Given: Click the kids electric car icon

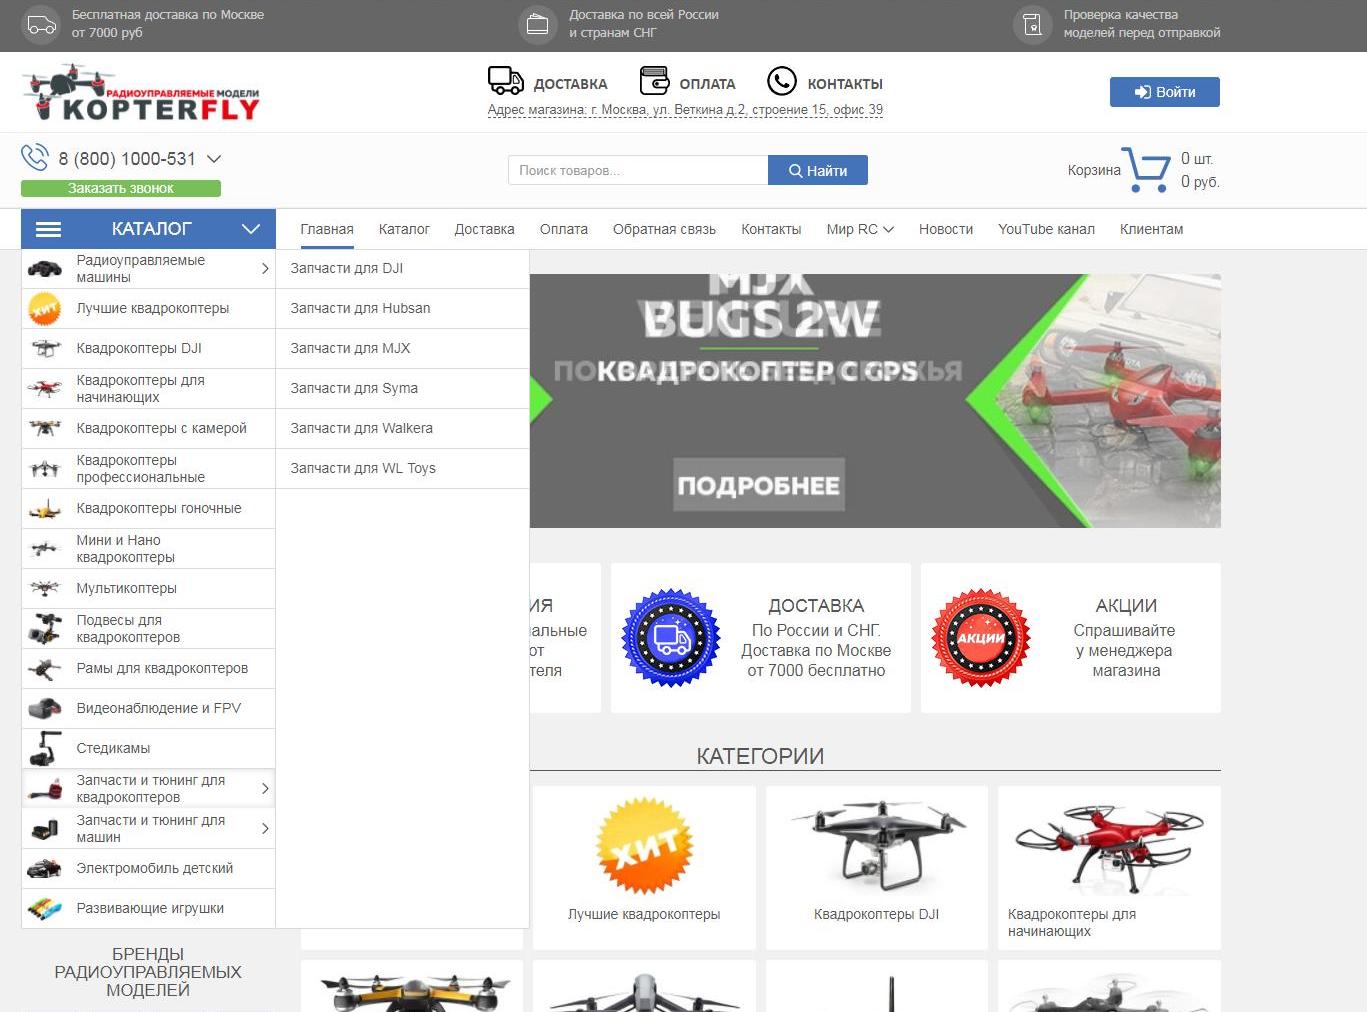Looking at the screenshot, I should pos(45,869).
